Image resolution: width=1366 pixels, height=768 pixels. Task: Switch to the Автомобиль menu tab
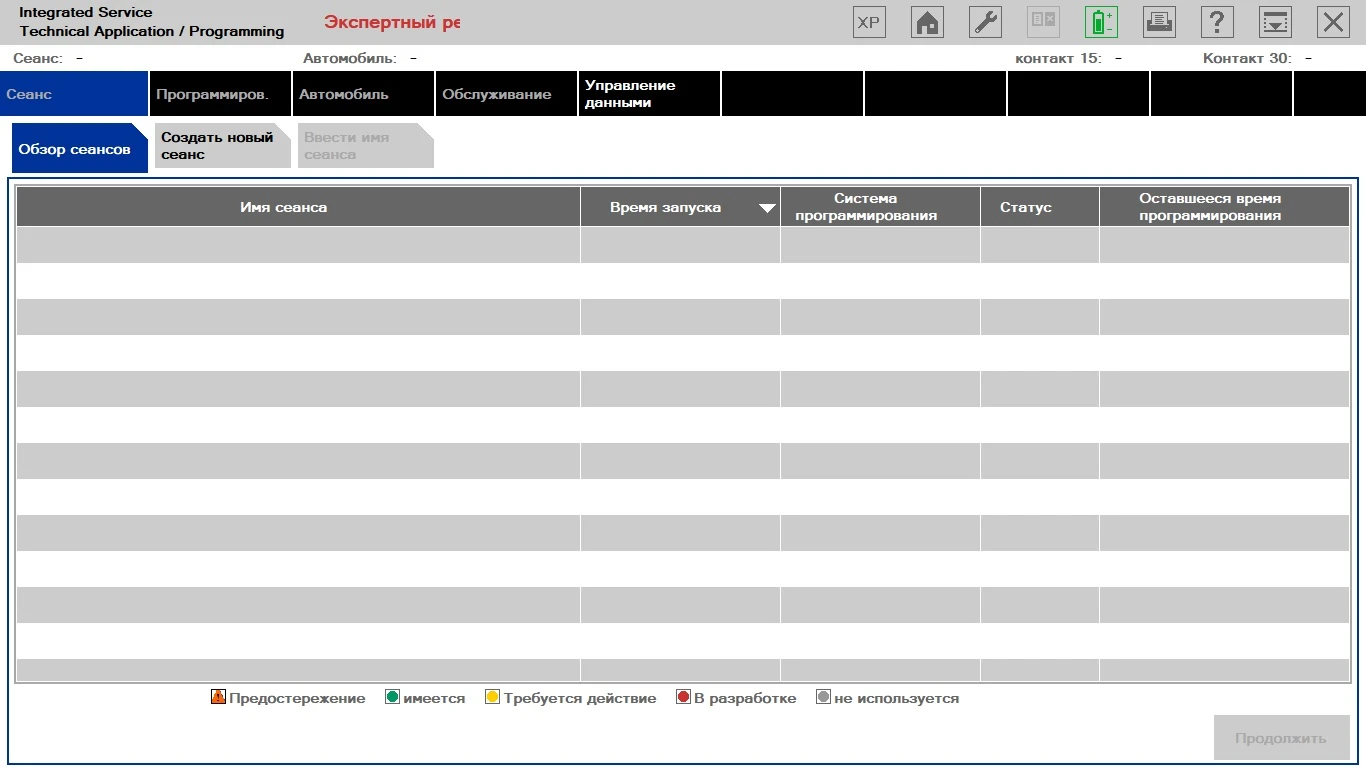363,94
